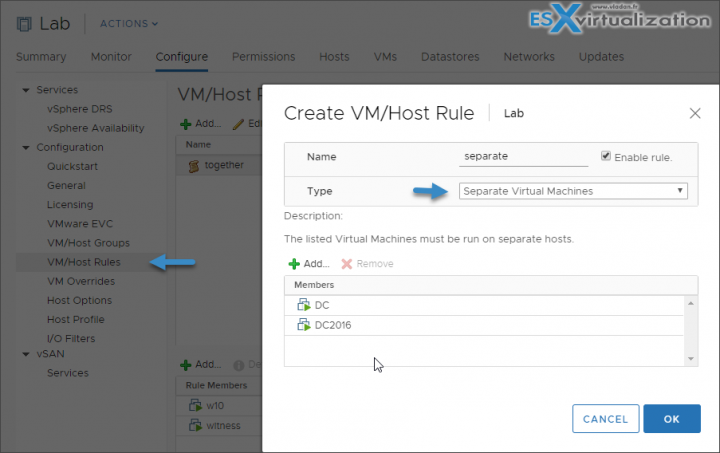
Task: Open the rule Type dropdown
Action: (x=573, y=191)
